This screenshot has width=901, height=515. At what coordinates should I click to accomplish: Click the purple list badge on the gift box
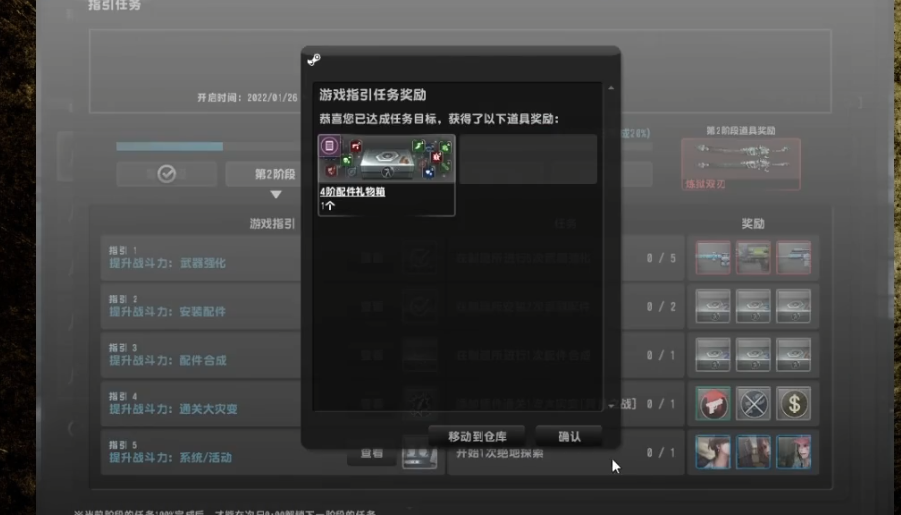(330, 146)
